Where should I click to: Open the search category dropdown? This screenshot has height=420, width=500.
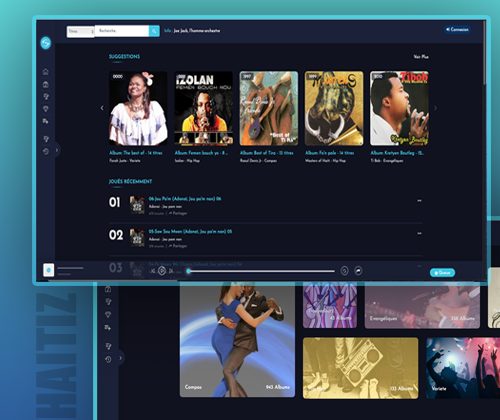click(x=81, y=31)
